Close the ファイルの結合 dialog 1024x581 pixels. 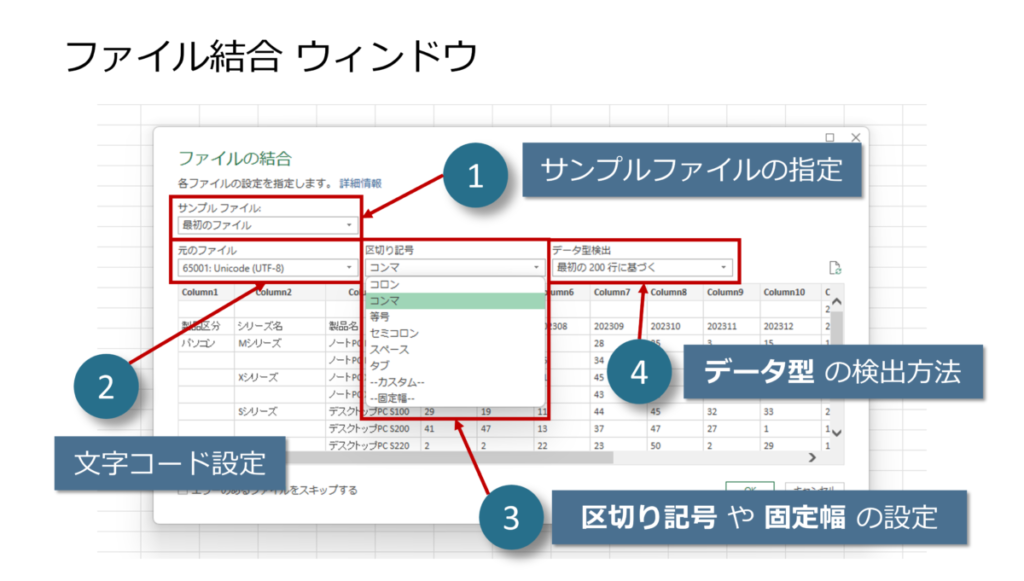855,137
